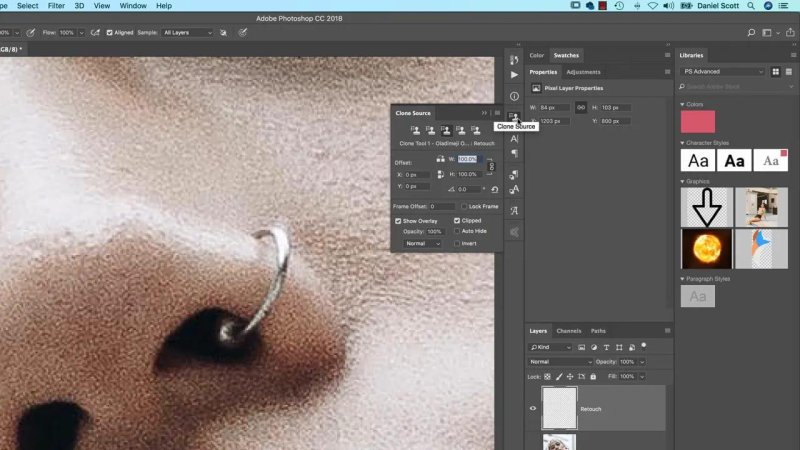Open the Filter menu

(56, 6)
